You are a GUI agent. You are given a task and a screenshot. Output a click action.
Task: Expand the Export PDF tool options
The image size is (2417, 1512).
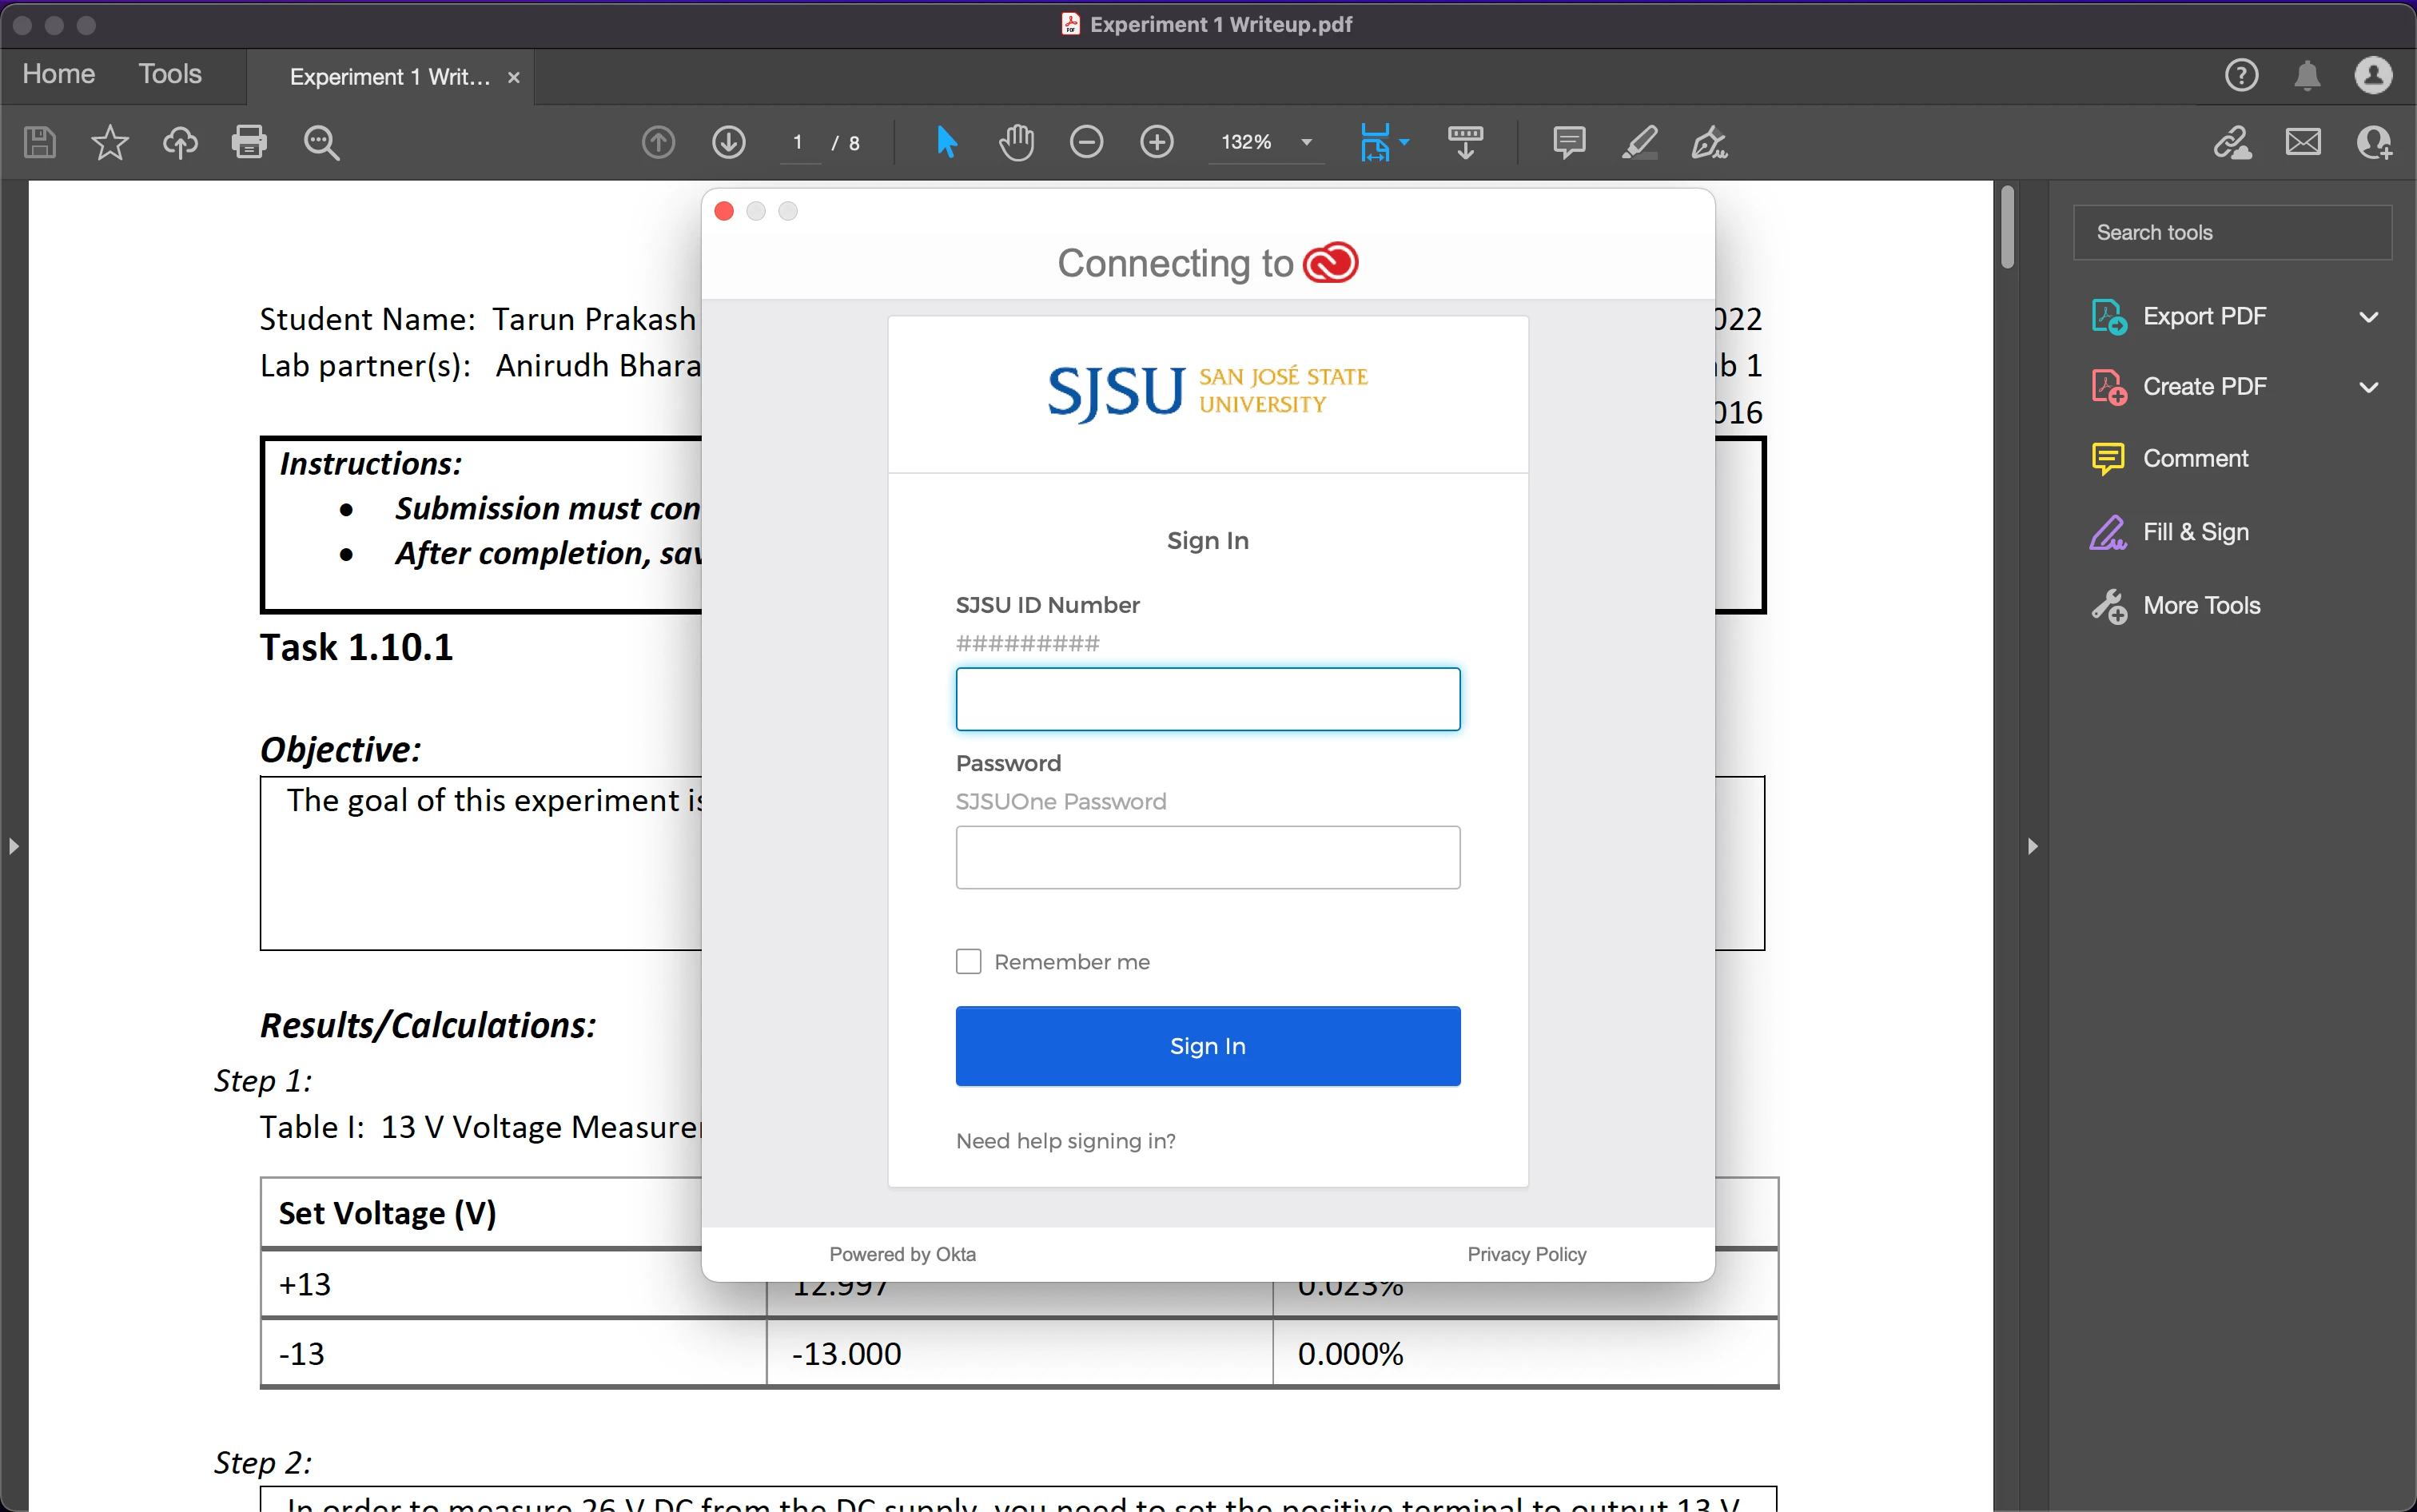click(2368, 317)
